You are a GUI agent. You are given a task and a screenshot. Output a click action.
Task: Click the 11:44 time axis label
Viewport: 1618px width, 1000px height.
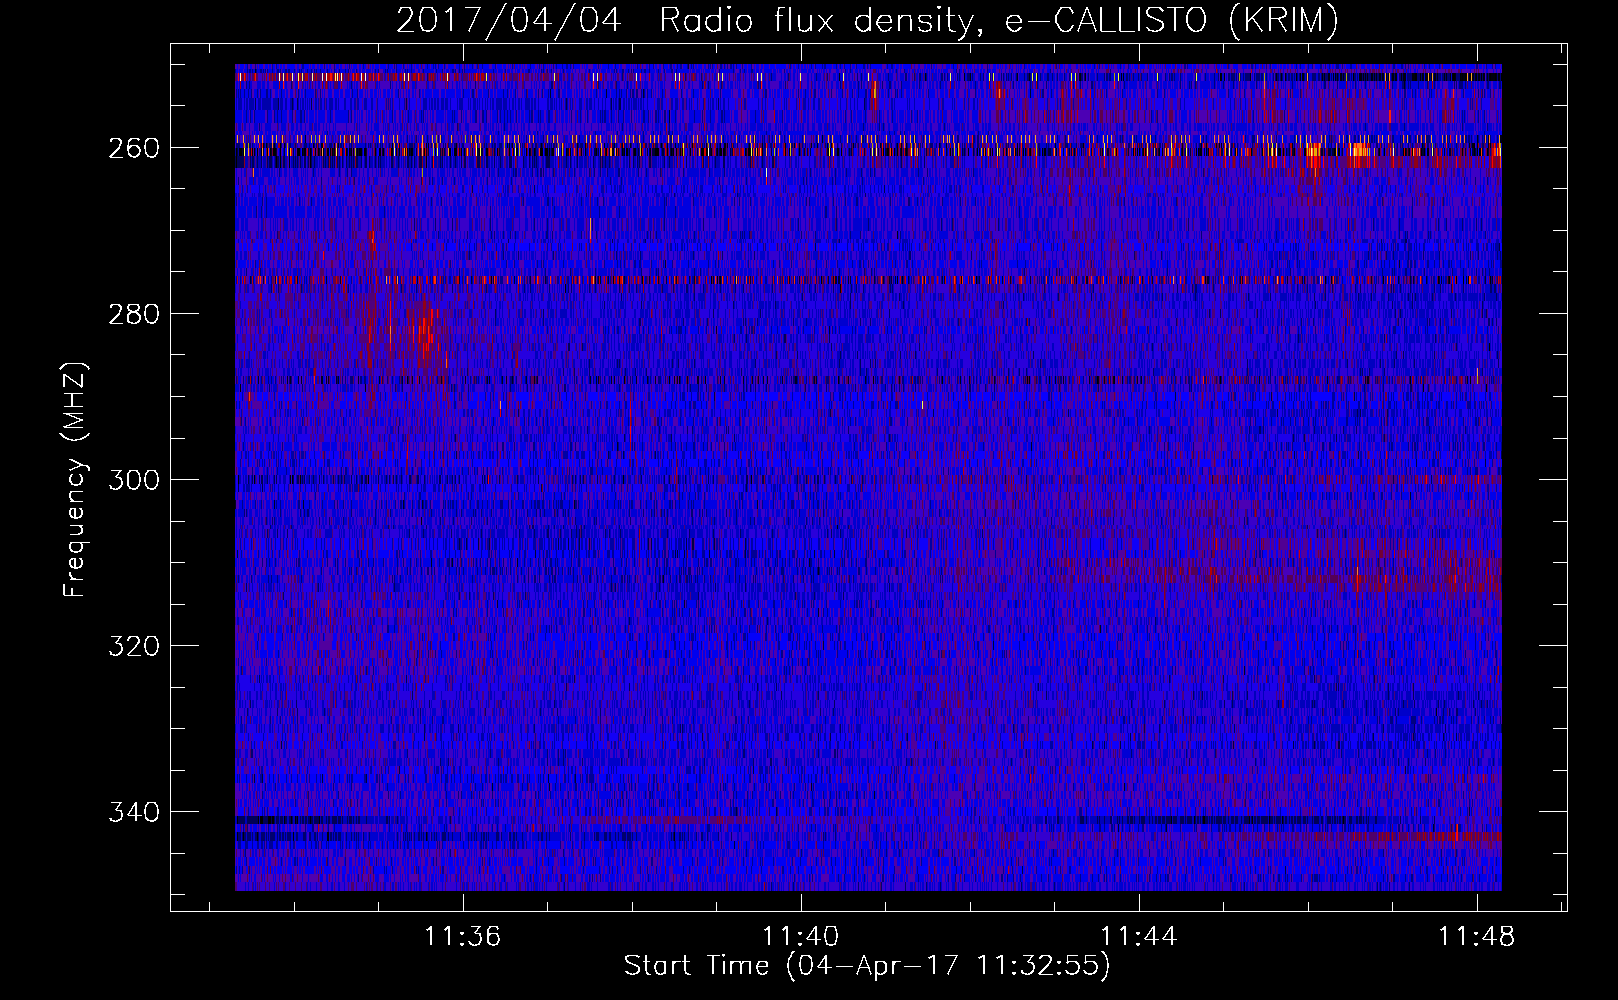point(1139,937)
